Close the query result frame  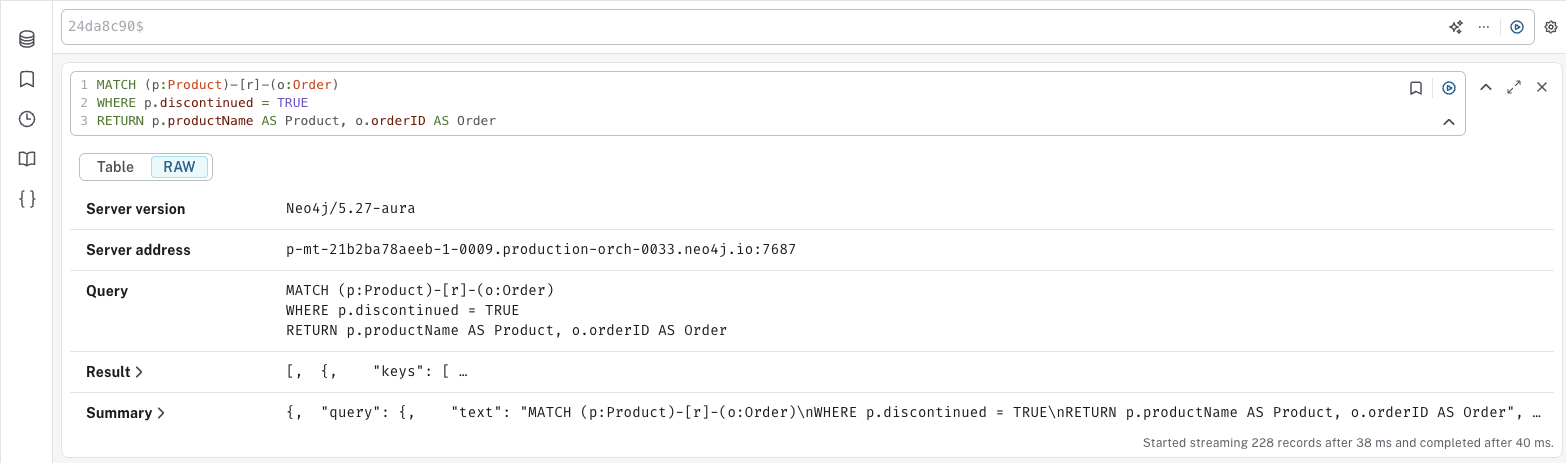[1542, 88]
